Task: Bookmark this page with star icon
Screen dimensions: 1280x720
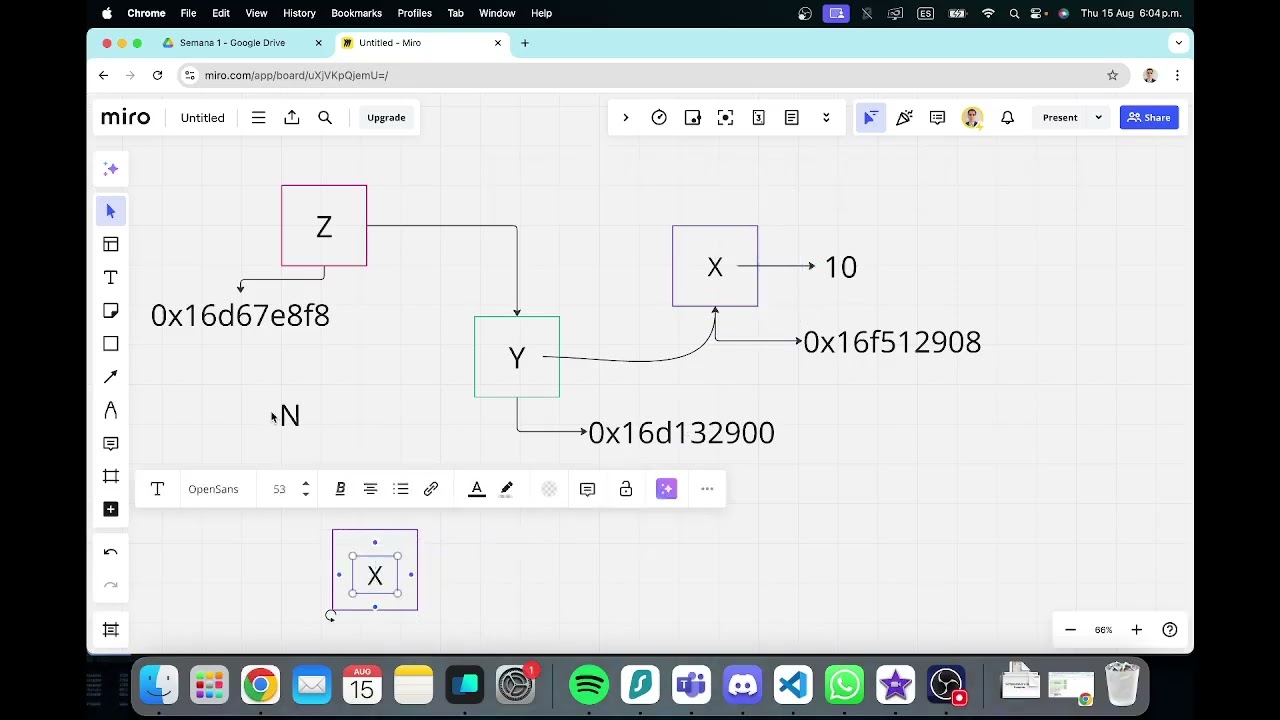Action: tap(1112, 75)
